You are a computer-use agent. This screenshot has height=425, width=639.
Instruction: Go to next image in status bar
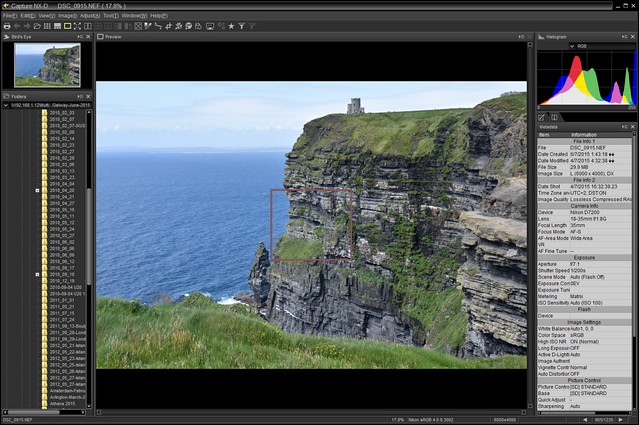[621, 419]
